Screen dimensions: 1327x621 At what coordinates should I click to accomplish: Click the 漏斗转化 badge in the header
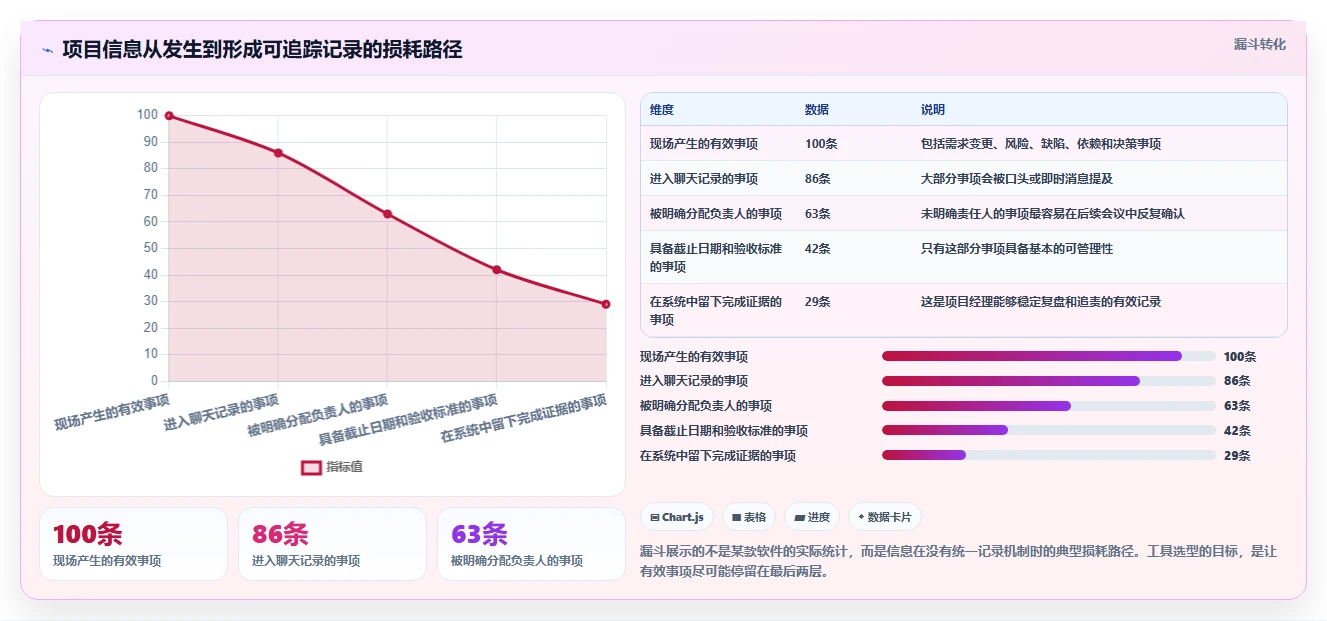click(x=1260, y=44)
